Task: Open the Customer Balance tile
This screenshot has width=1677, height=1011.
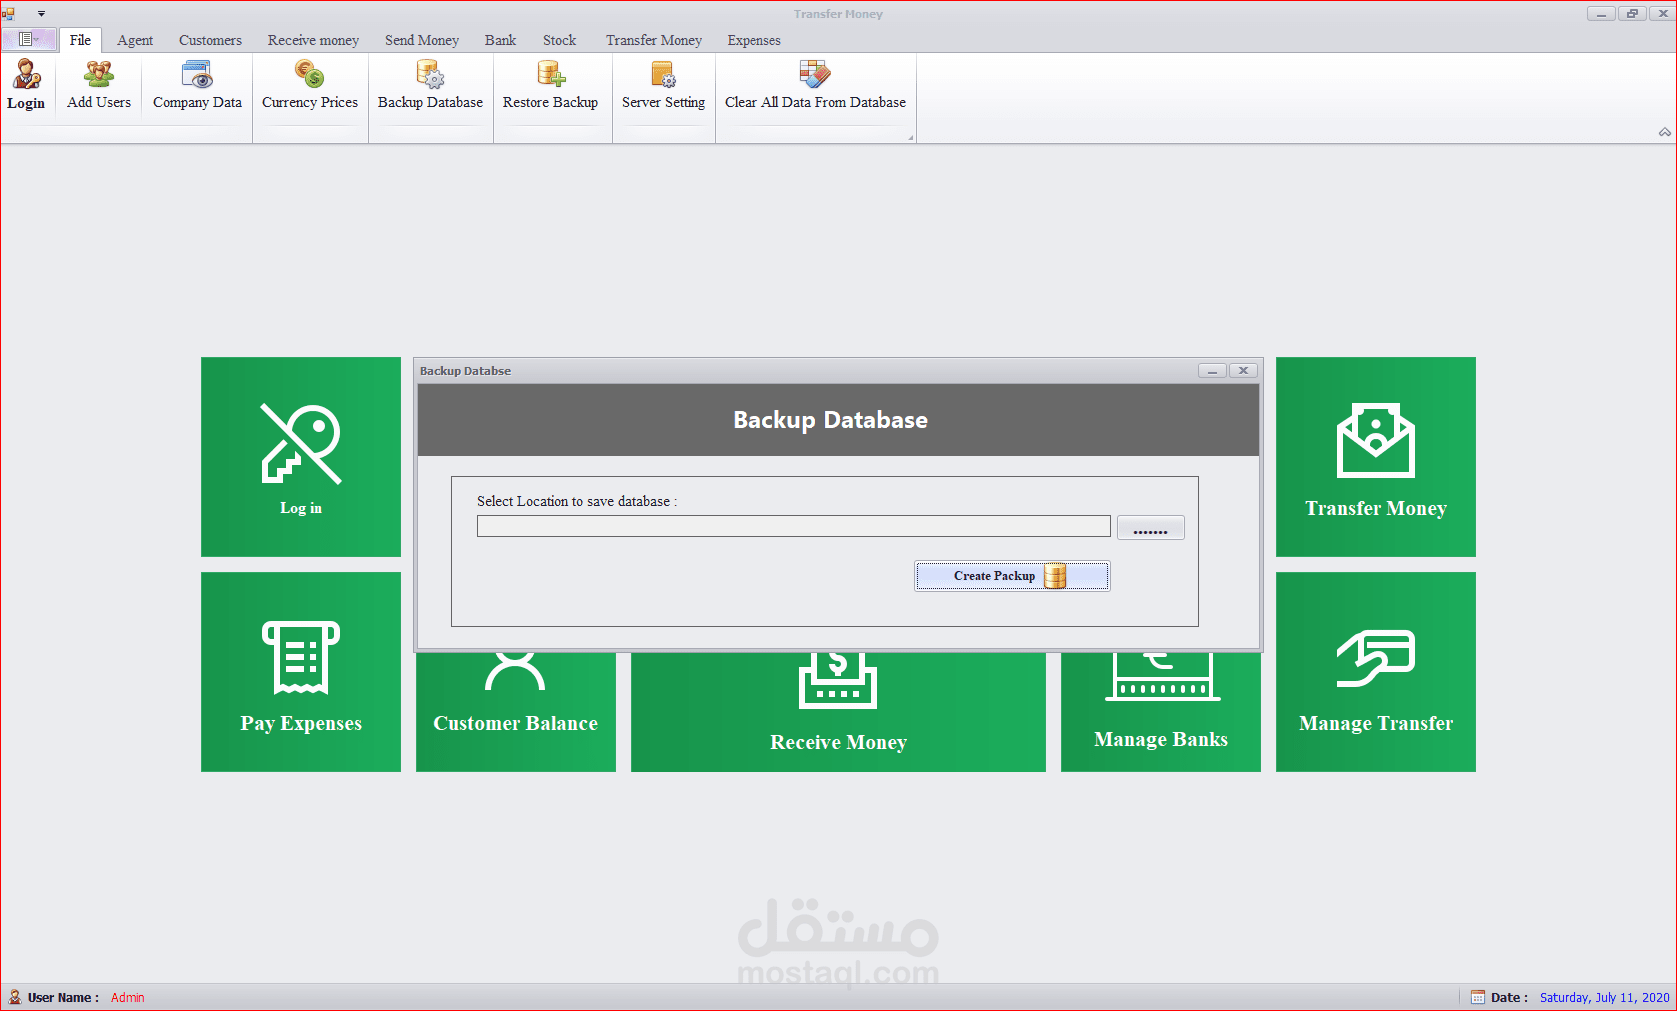Action: pos(516,712)
